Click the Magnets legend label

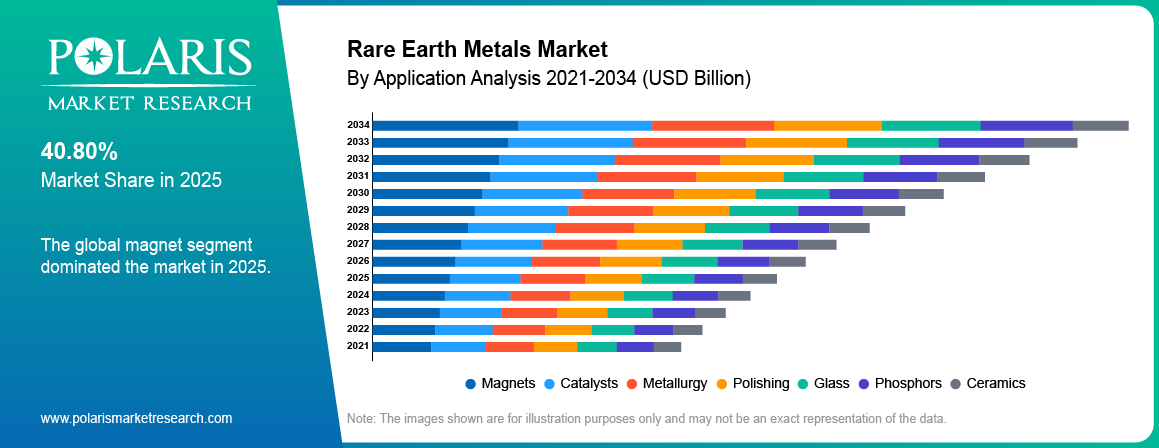click(508, 384)
